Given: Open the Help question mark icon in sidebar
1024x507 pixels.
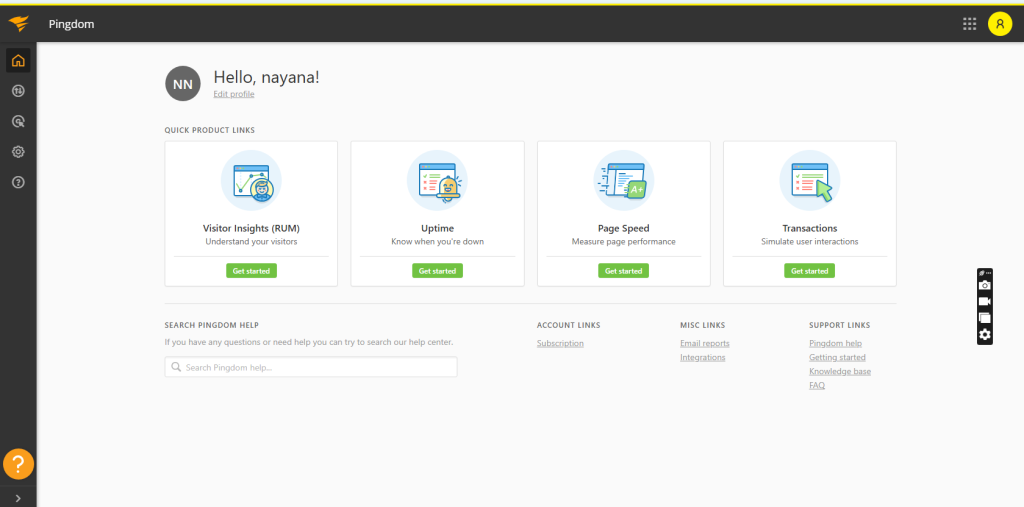Looking at the screenshot, I should point(18,182).
